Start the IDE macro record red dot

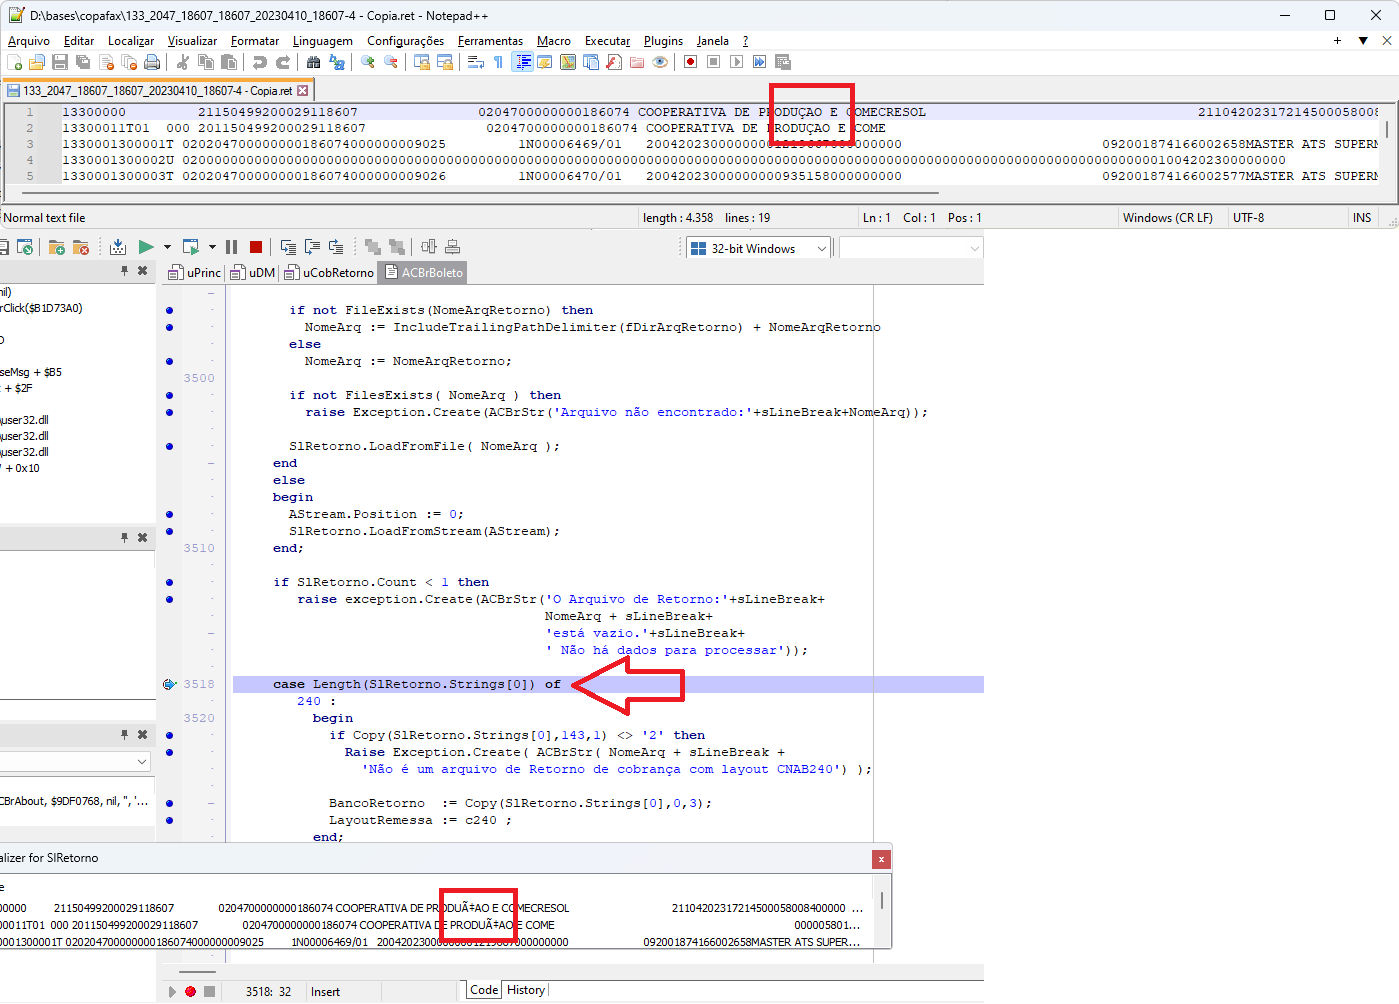[x=190, y=992]
